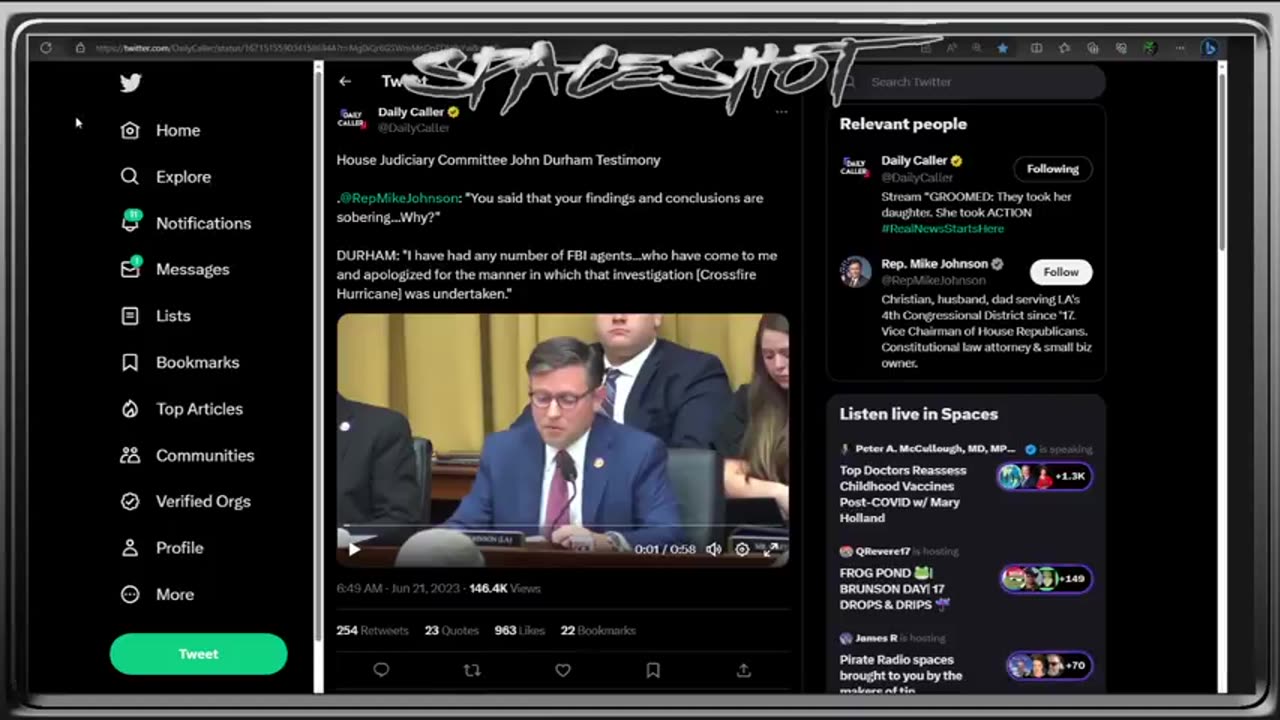Click the Twitter bird logo
This screenshot has width=1280, height=720.
(x=130, y=83)
